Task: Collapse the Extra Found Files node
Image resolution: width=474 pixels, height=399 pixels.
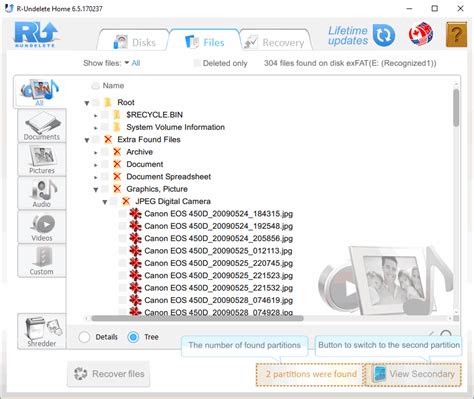Action: point(87,140)
